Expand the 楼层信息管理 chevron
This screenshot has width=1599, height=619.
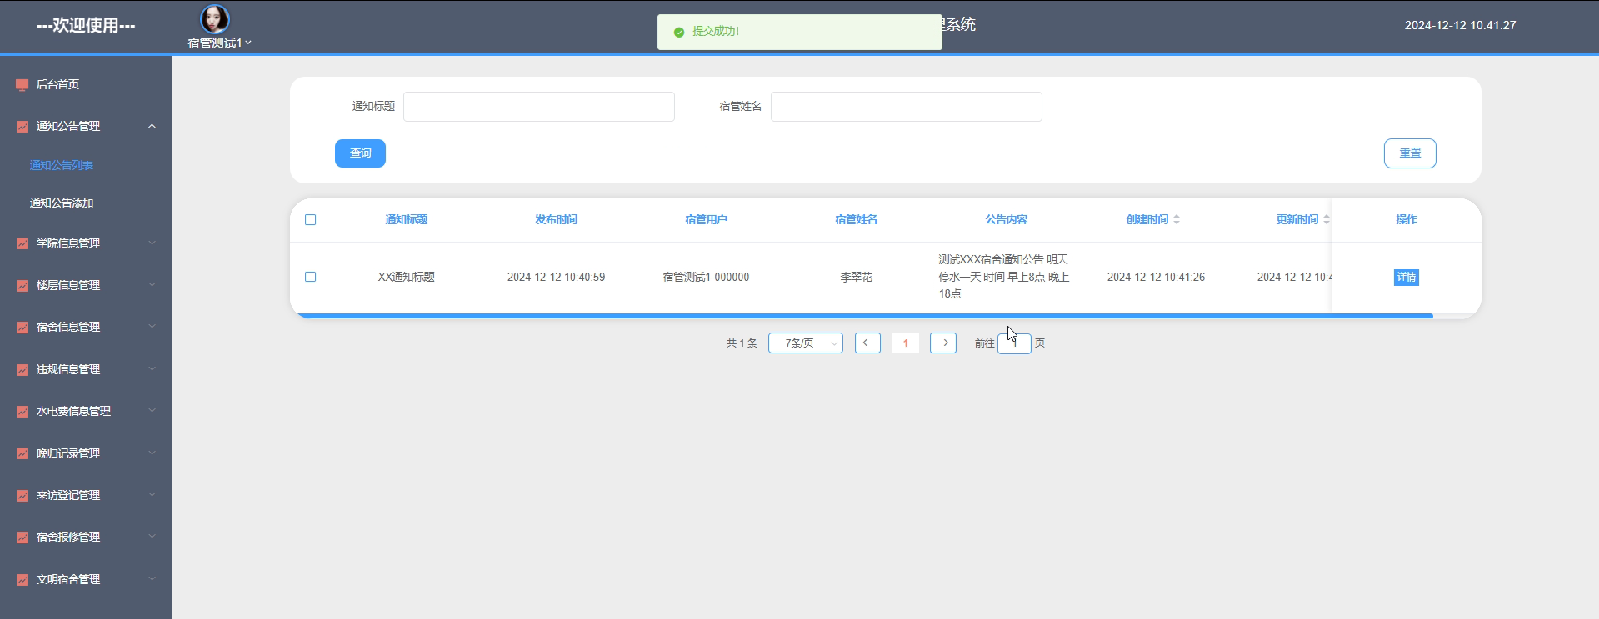pyautogui.click(x=152, y=284)
